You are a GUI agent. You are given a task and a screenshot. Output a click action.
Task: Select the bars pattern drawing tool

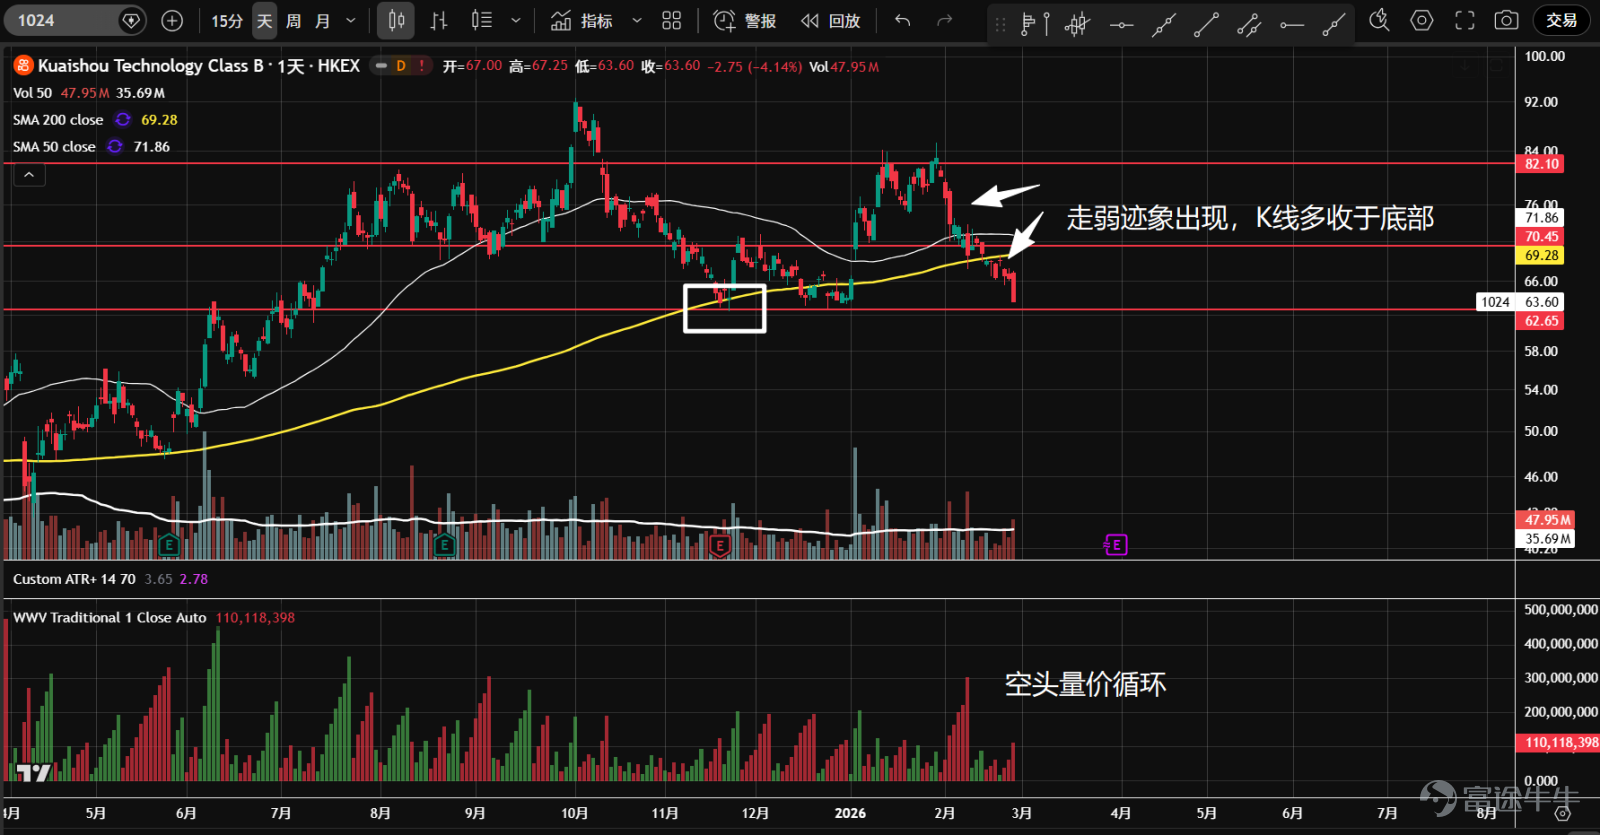pos(1077,24)
